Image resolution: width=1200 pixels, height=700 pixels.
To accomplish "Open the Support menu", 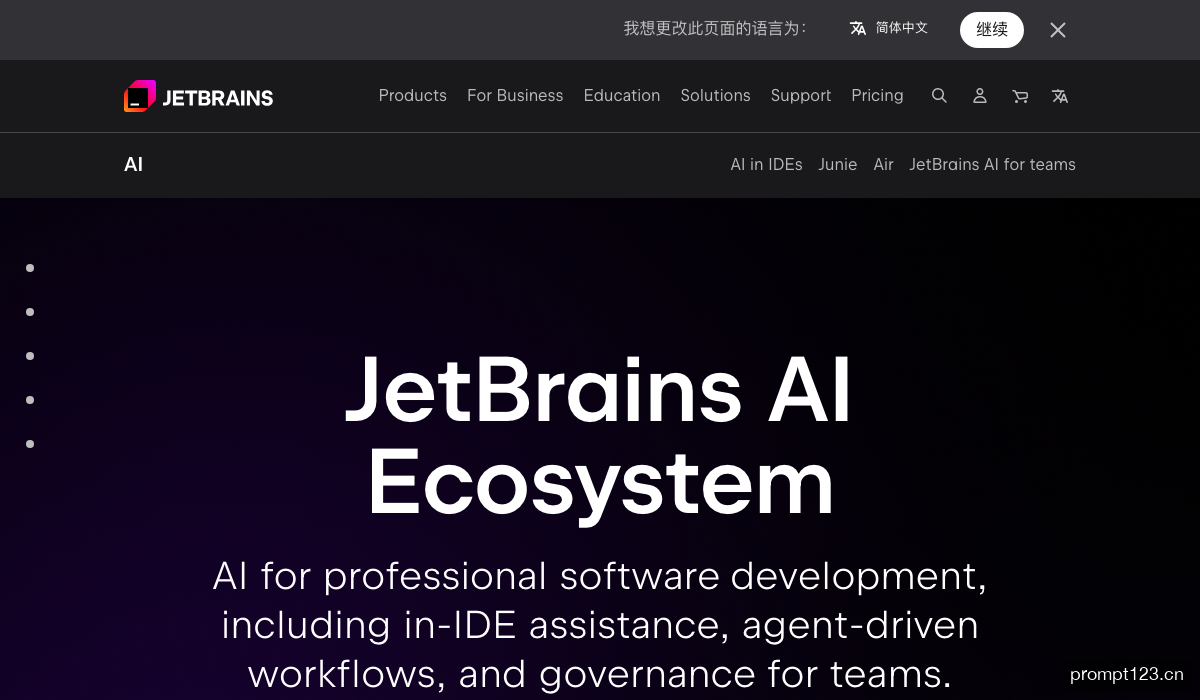I will [x=801, y=96].
